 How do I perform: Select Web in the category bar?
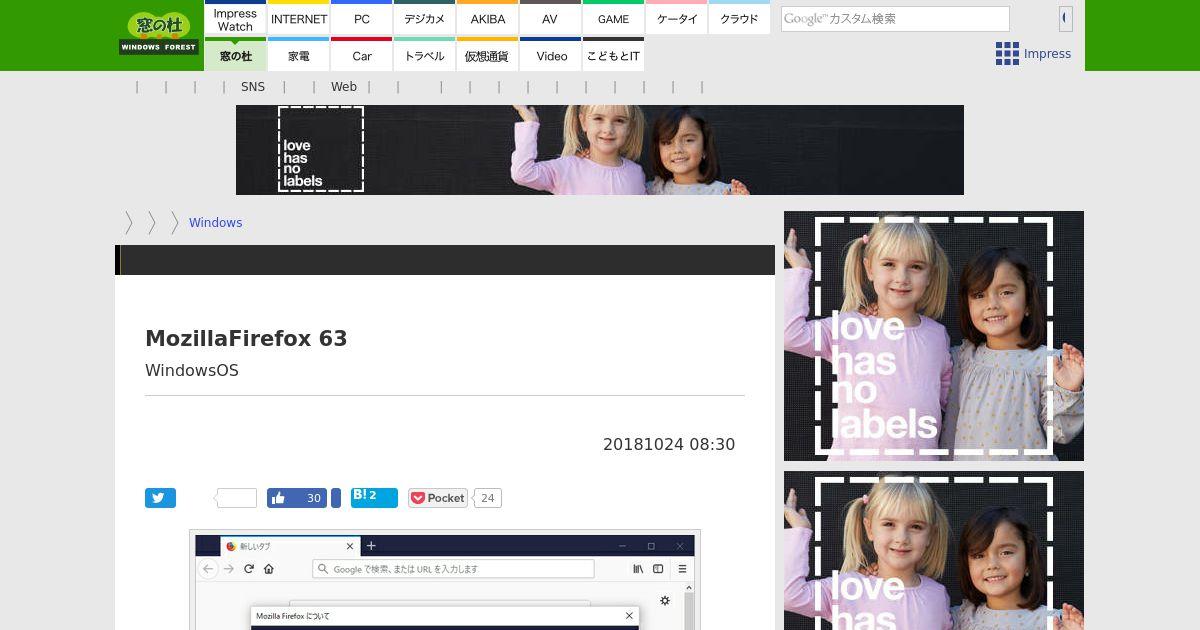(x=344, y=87)
